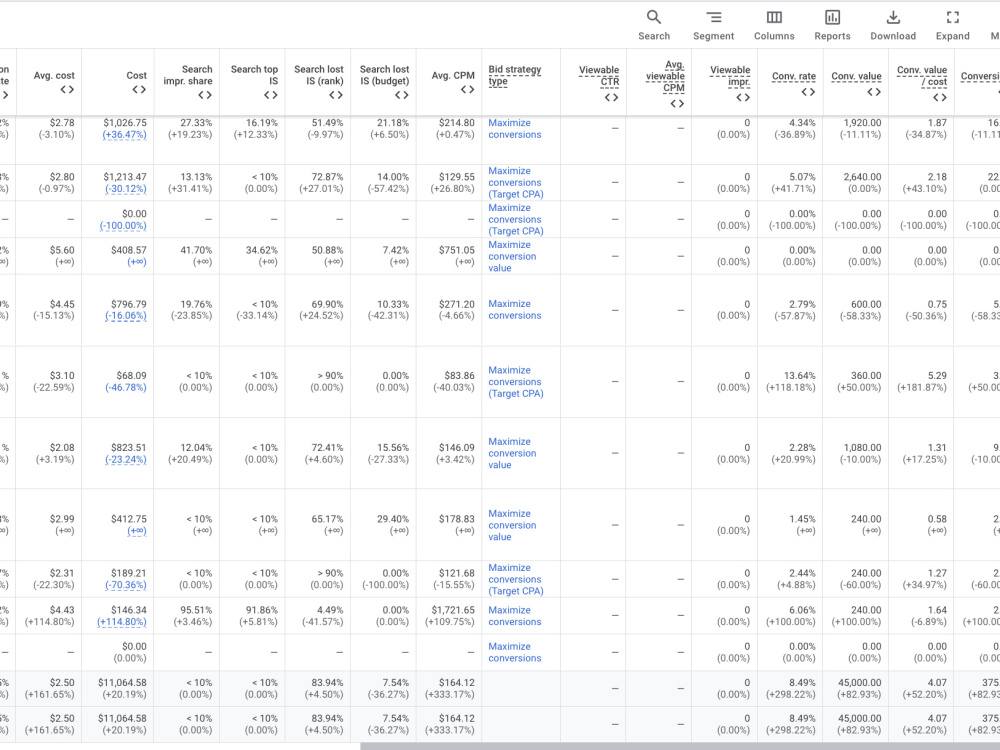Open Maximize conversion value link in $408.57 row
Image resolution: width=1000 pixels, height=750 pixels.
pos(512,256)
